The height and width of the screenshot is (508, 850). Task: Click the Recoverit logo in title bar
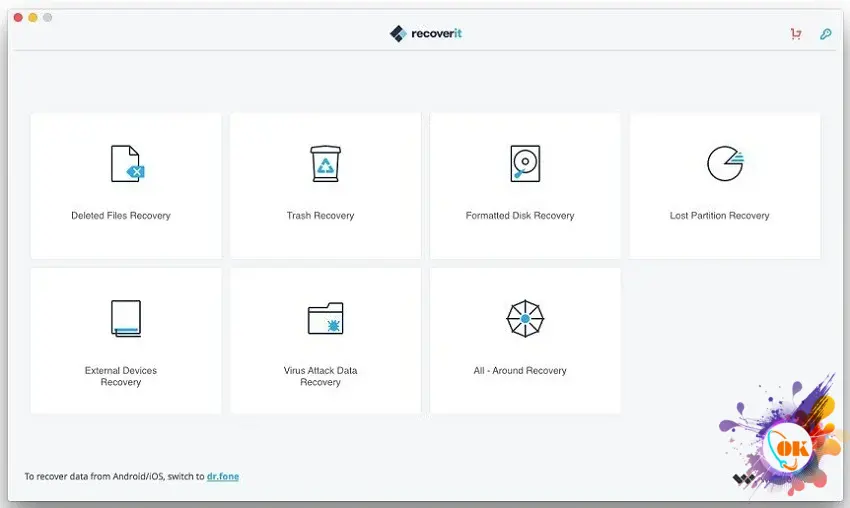coord(426,34)
